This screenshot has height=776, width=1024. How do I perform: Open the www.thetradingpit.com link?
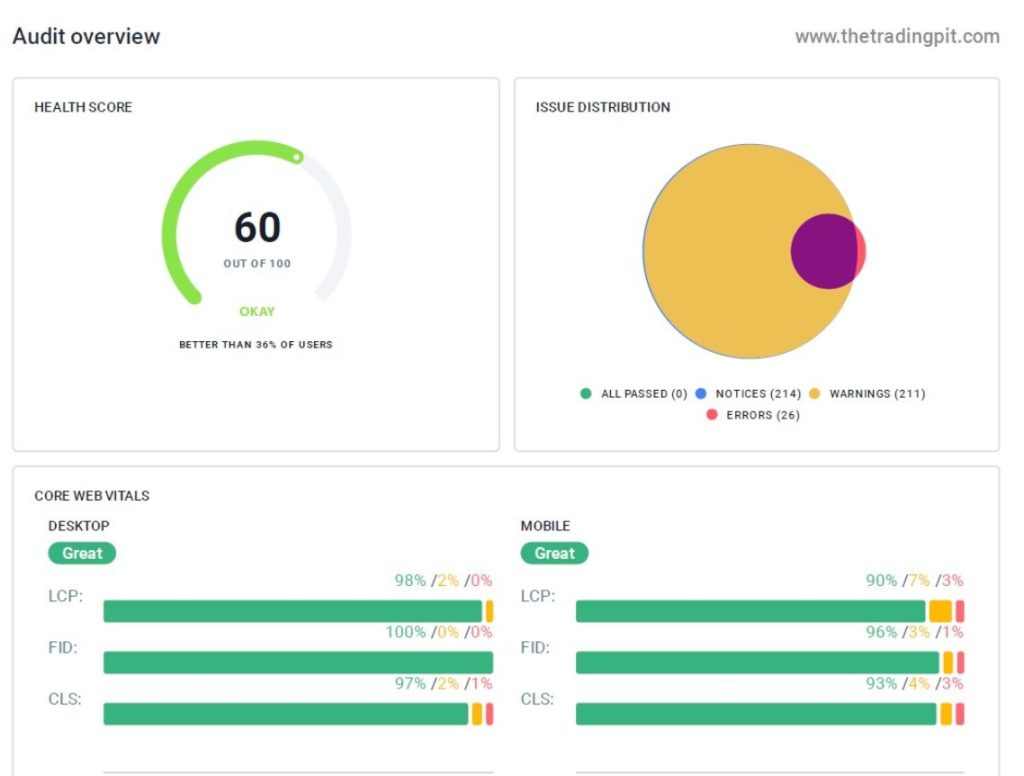pyautogui.click(x=897, y=37)
